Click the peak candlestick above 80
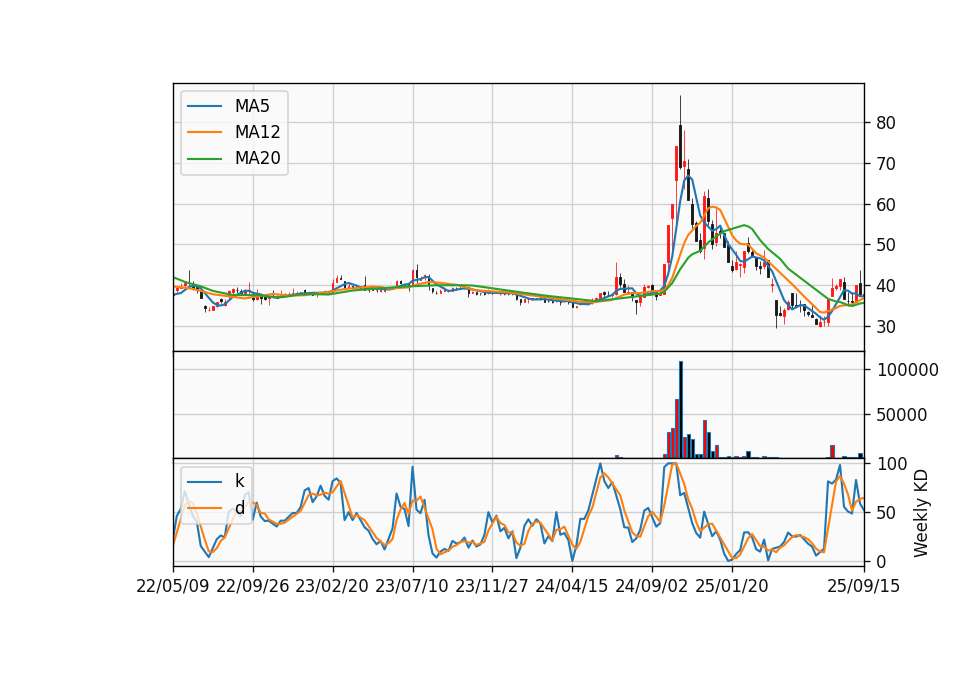960x690 pixels. pyautogui.click(x=680, y=131)
